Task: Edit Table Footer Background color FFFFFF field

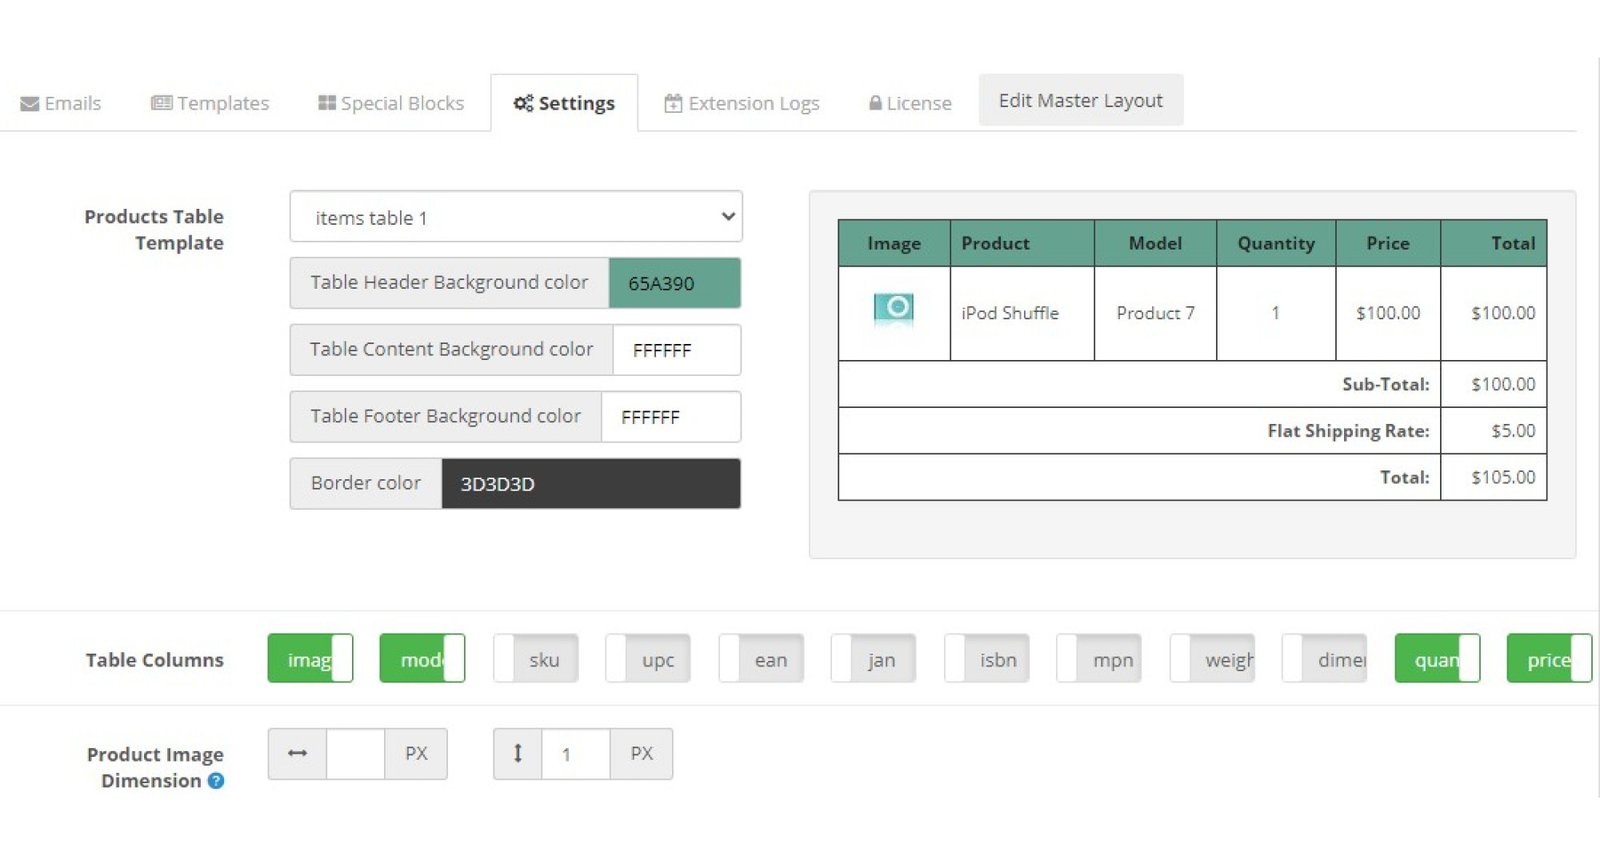Action: pyautogui.click(x=671, y=417)
